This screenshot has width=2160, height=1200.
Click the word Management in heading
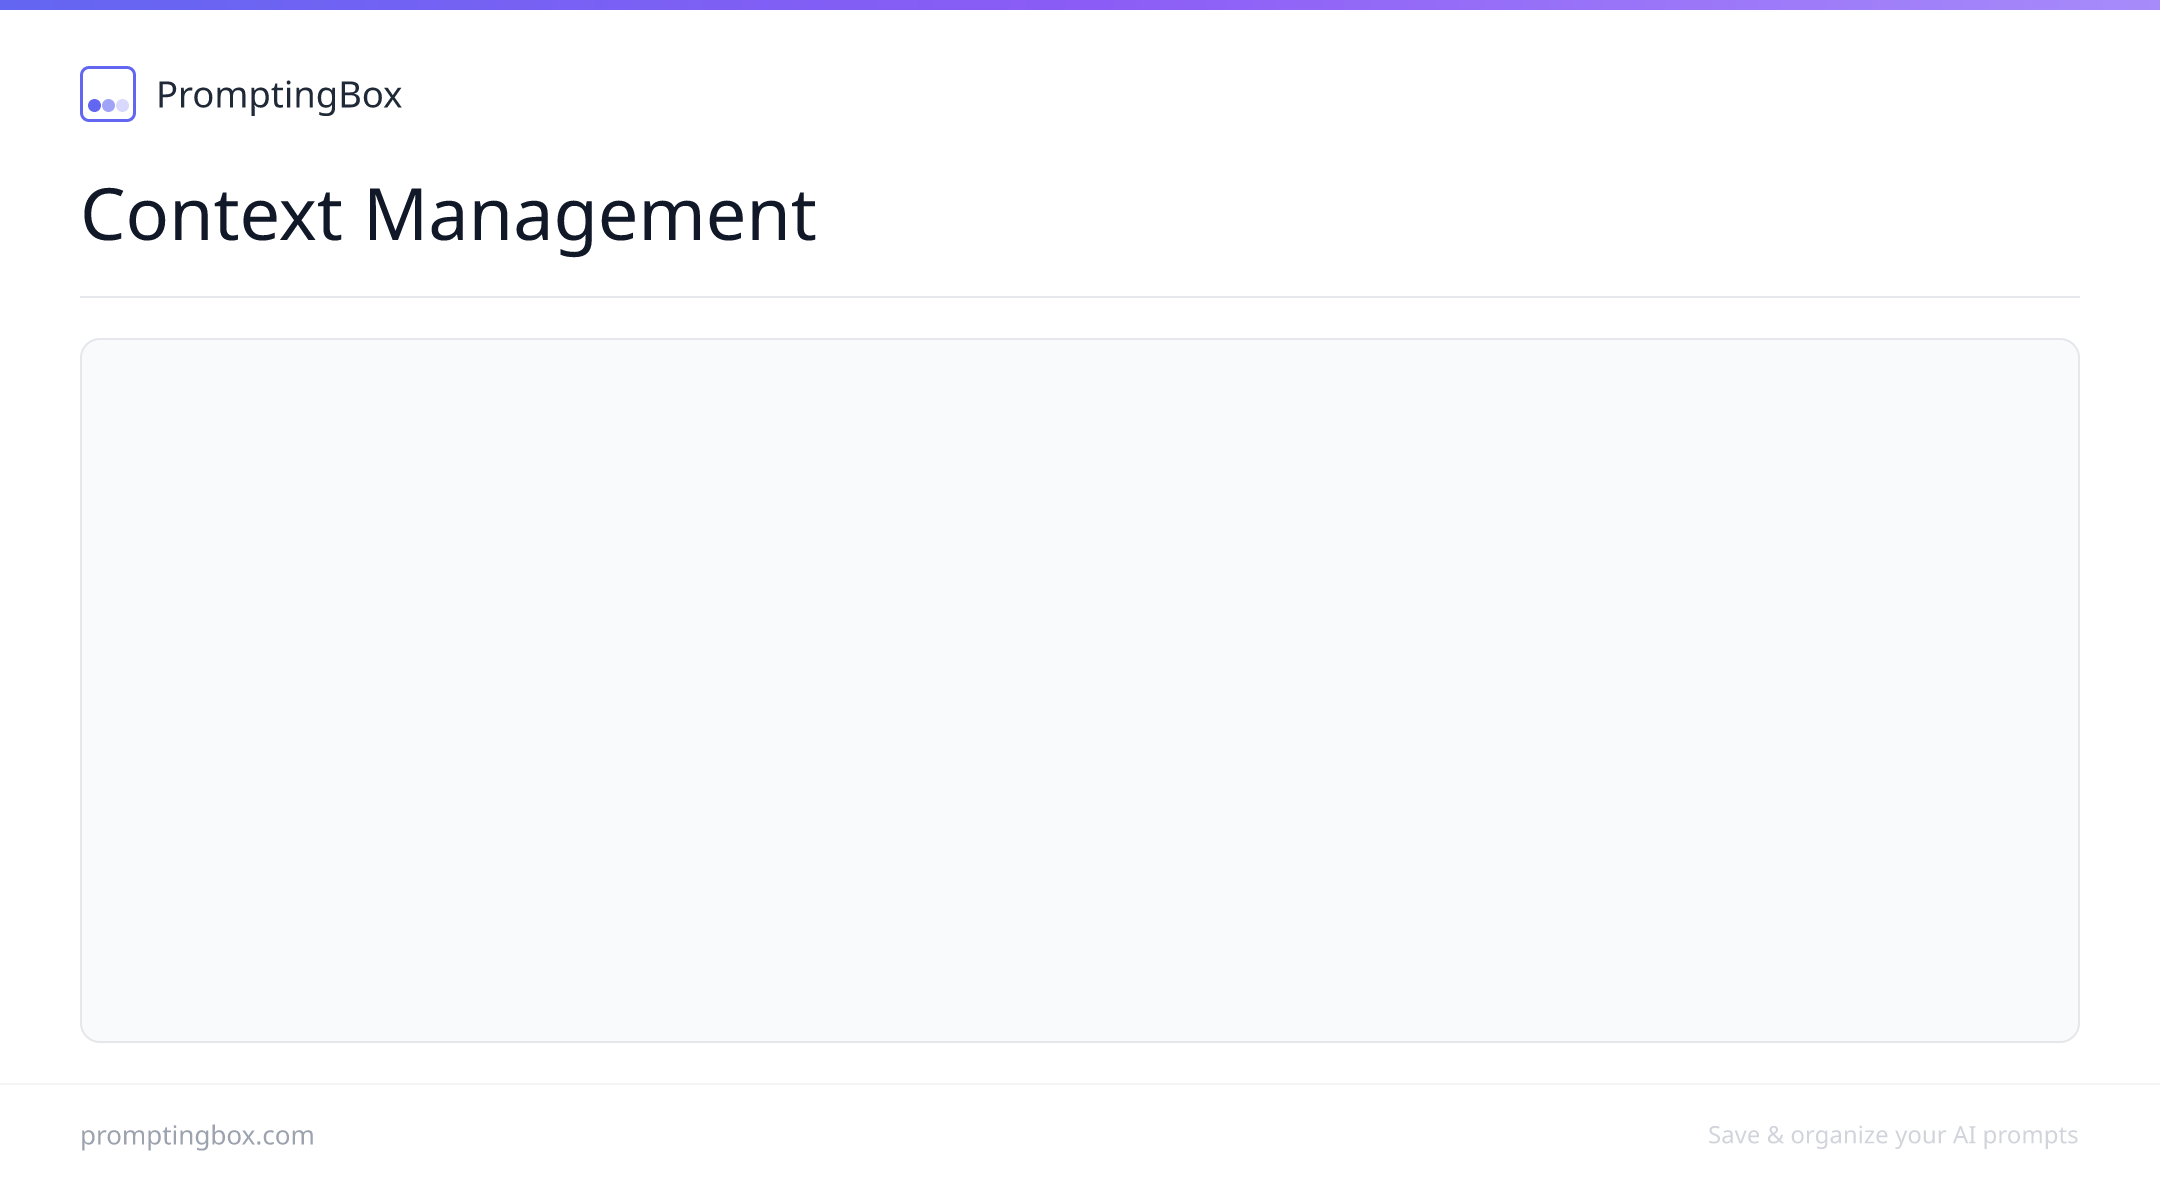590,214
